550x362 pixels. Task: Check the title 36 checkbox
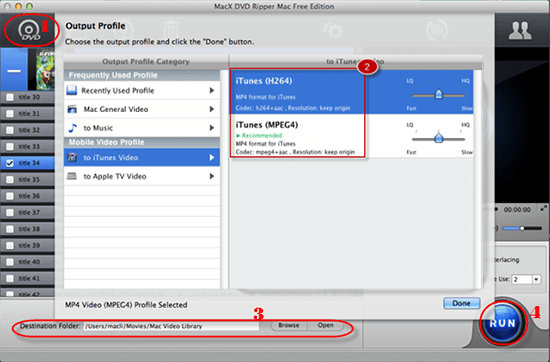pyautogui.click(x=10, y=196)
